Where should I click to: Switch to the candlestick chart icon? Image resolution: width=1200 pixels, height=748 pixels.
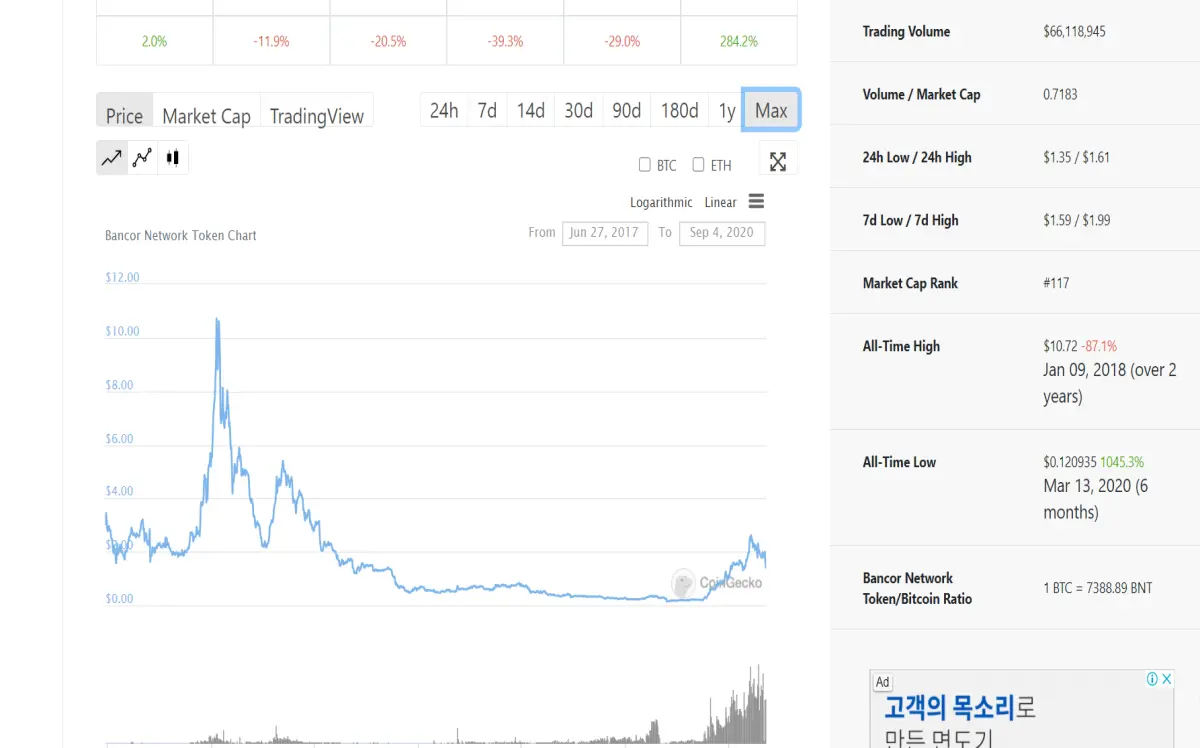click(173, 158)
